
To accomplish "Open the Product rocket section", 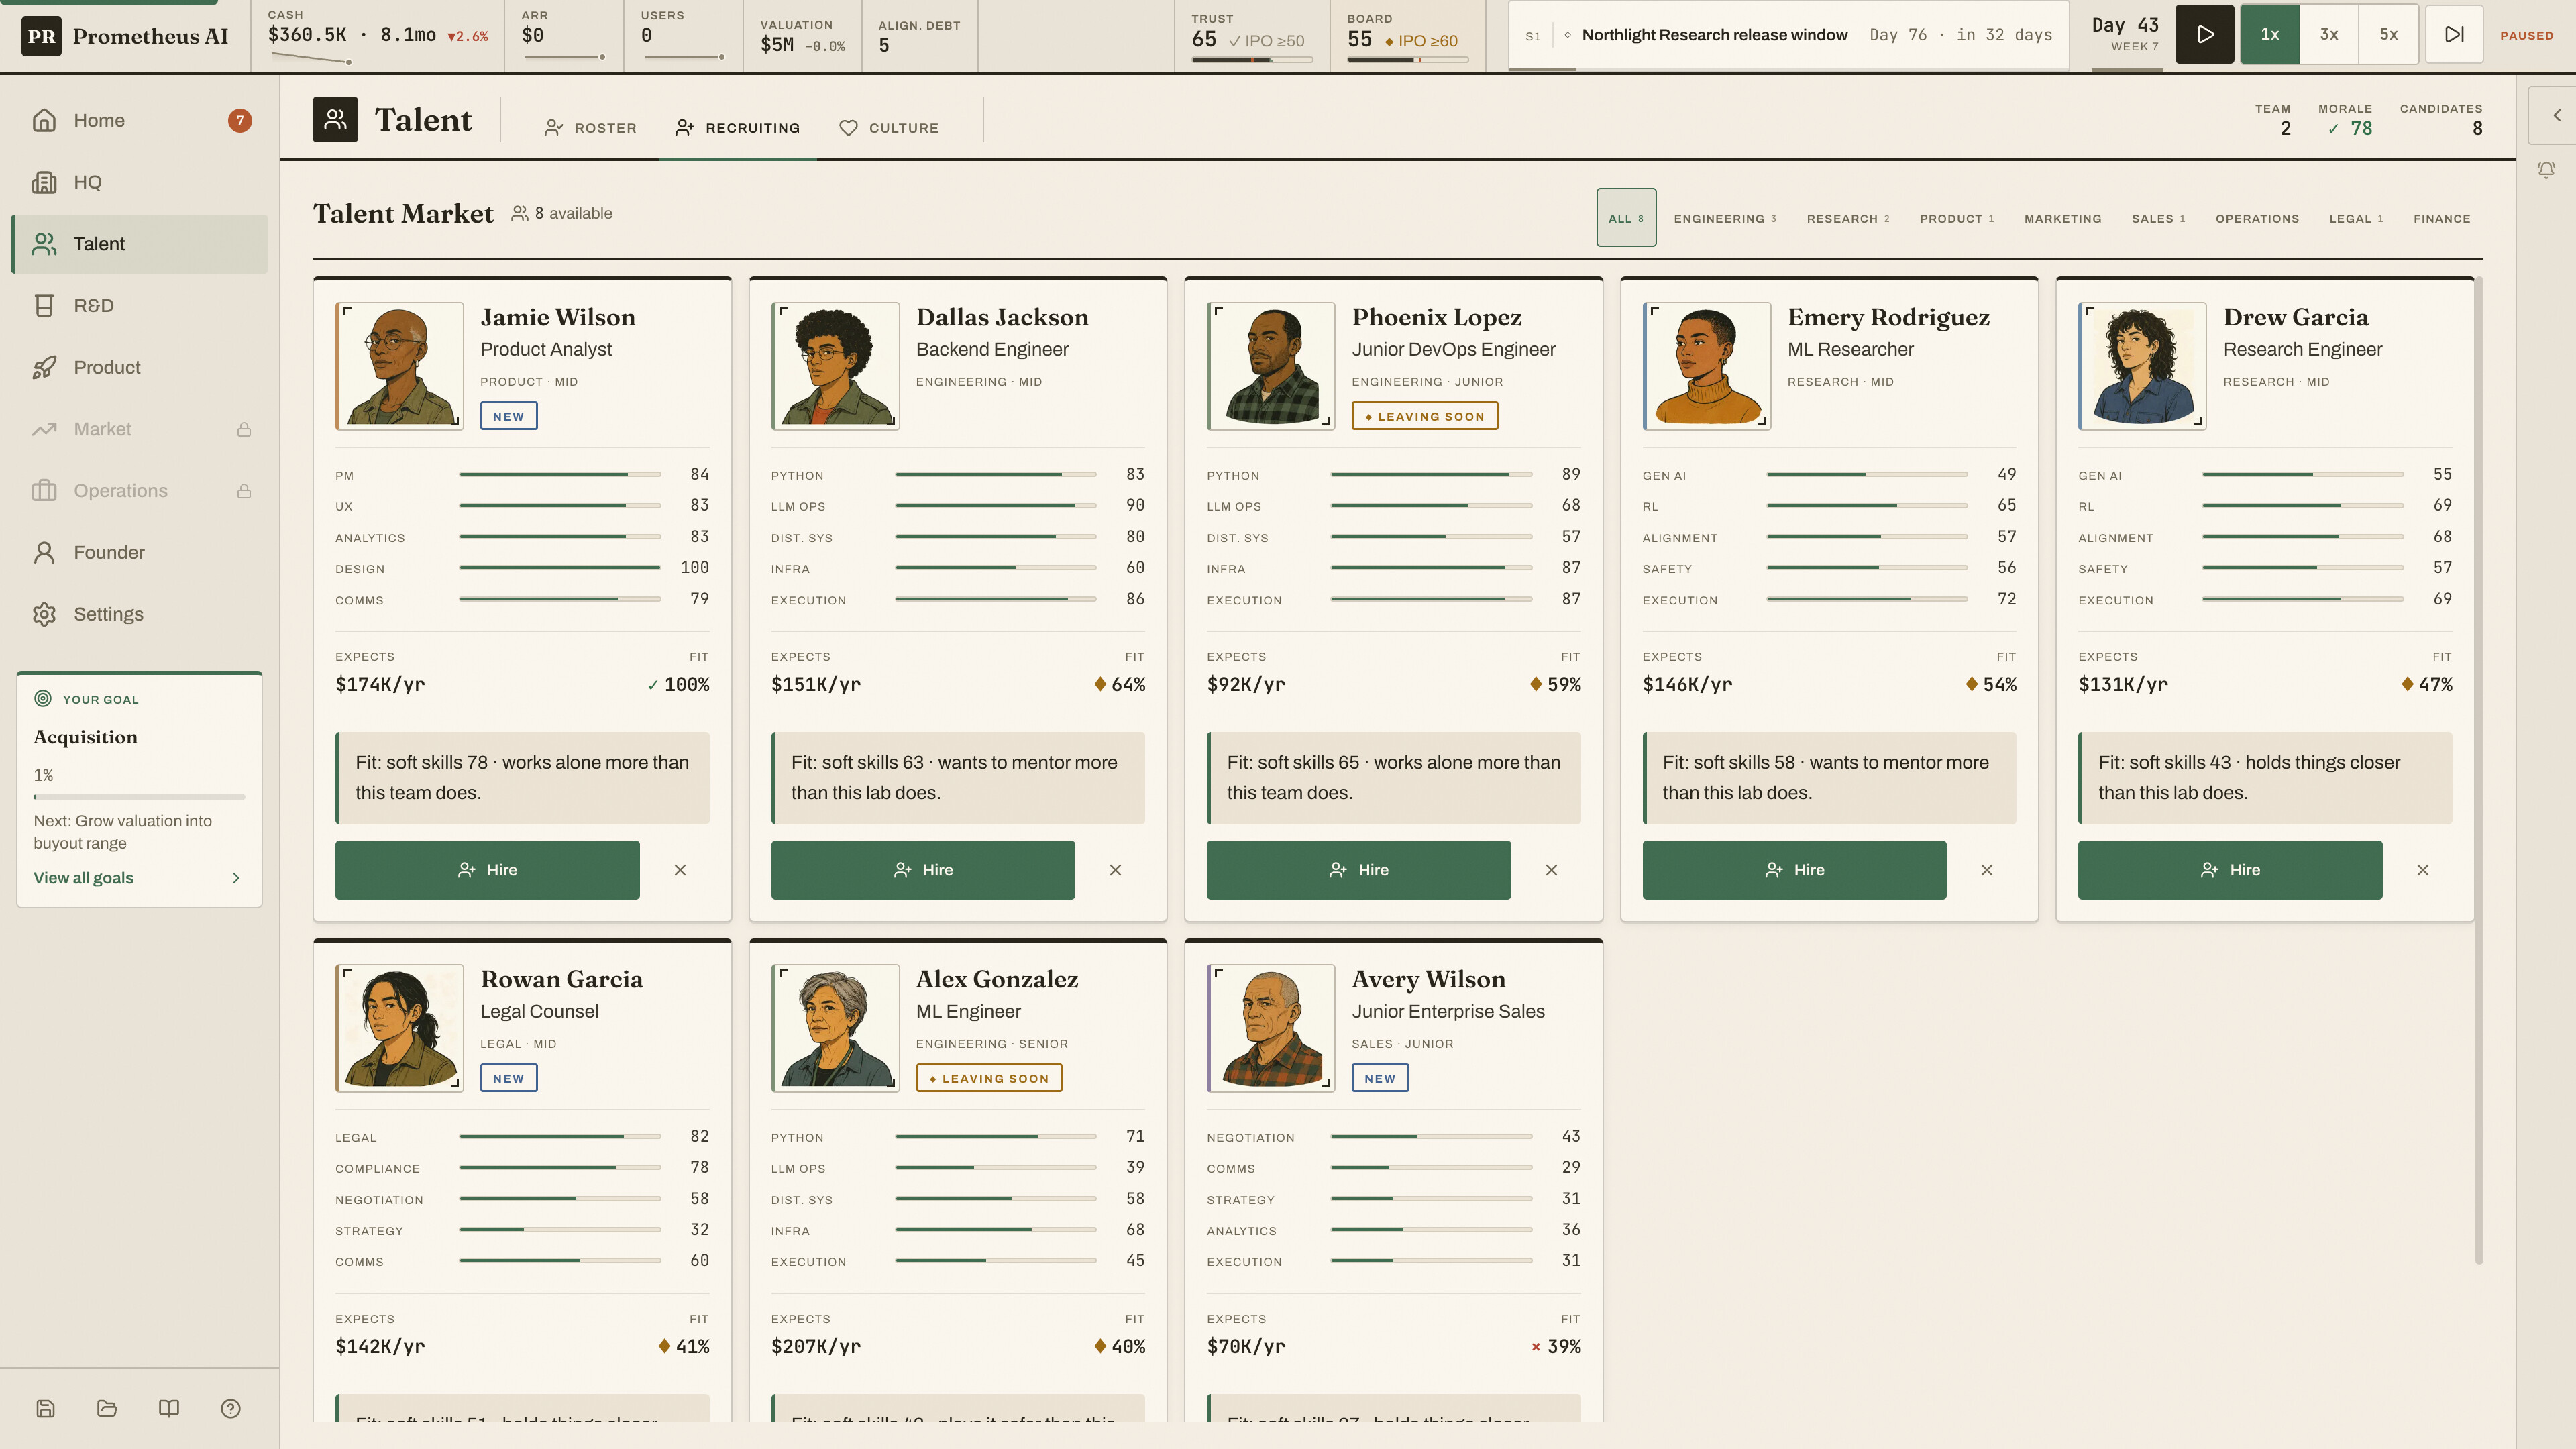I will (x=139, y=367).
